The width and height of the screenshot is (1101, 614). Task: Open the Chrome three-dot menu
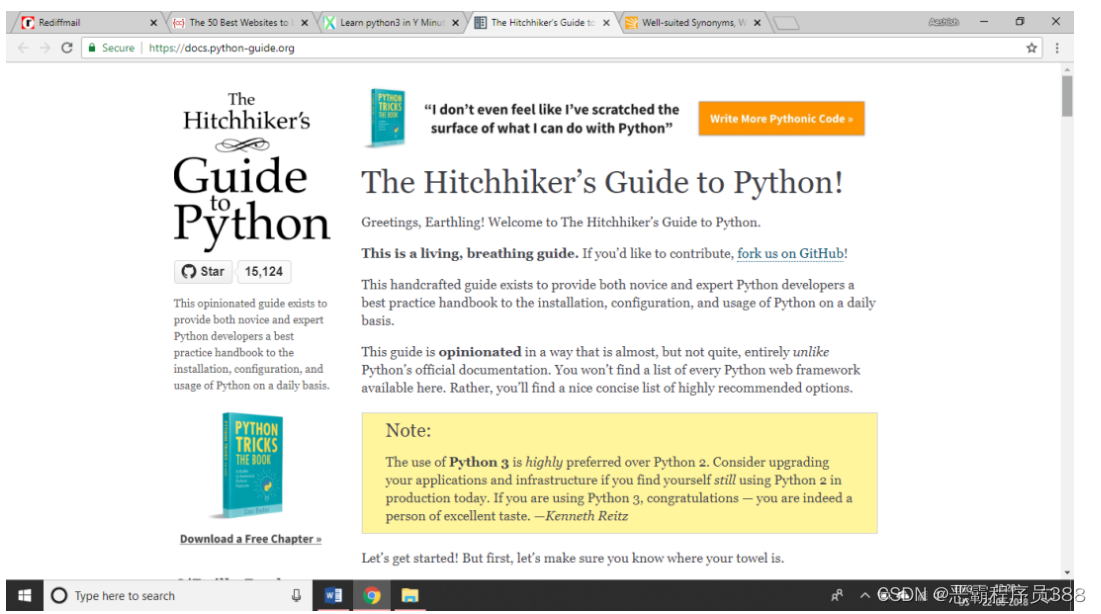coord(1057,48)
